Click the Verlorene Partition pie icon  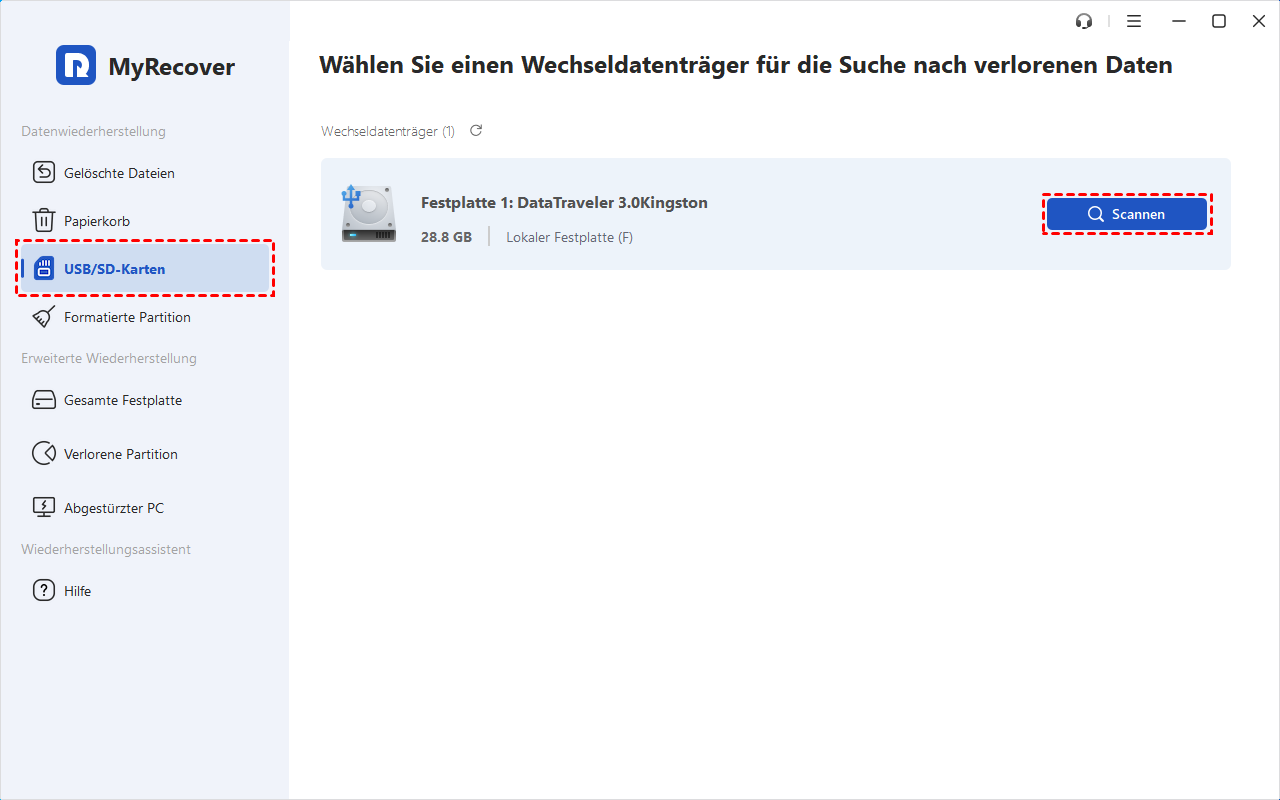coord(44,454)
